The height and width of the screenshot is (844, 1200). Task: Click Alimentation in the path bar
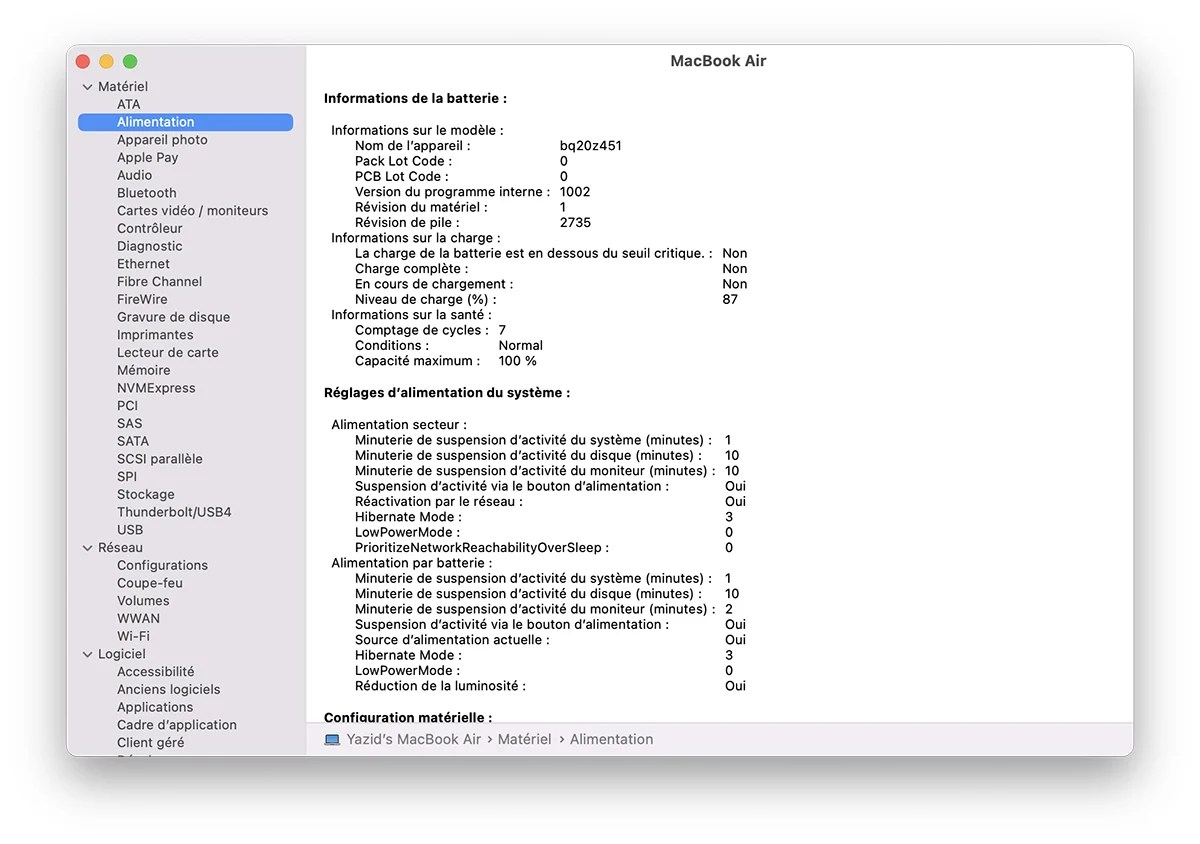(612, 739)
